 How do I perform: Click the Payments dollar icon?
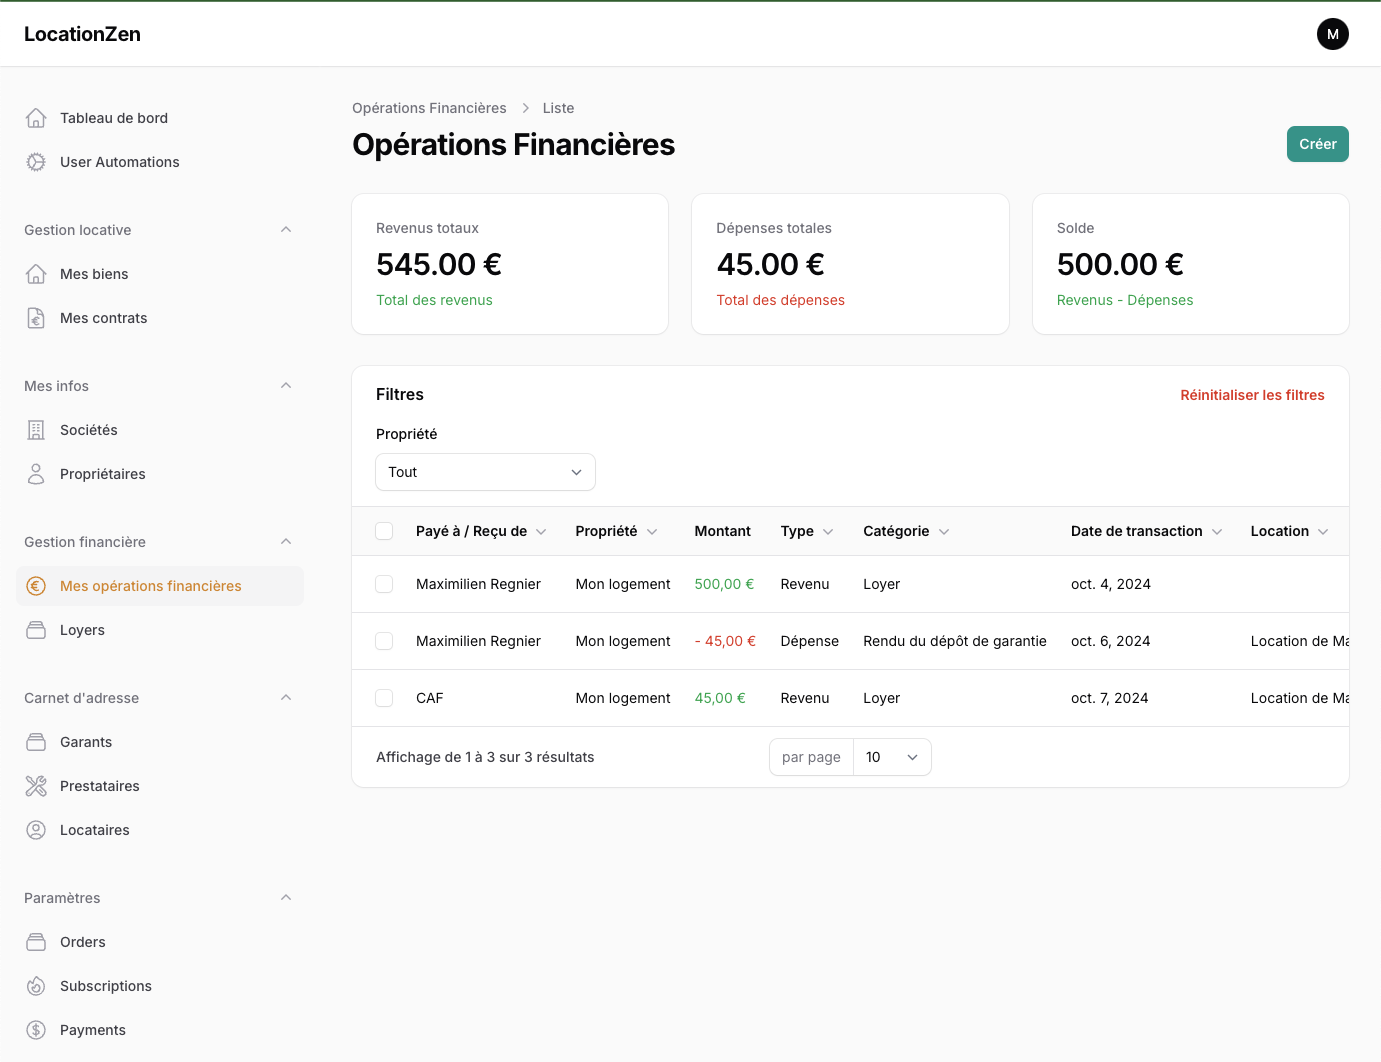[x=36, y=1030]
